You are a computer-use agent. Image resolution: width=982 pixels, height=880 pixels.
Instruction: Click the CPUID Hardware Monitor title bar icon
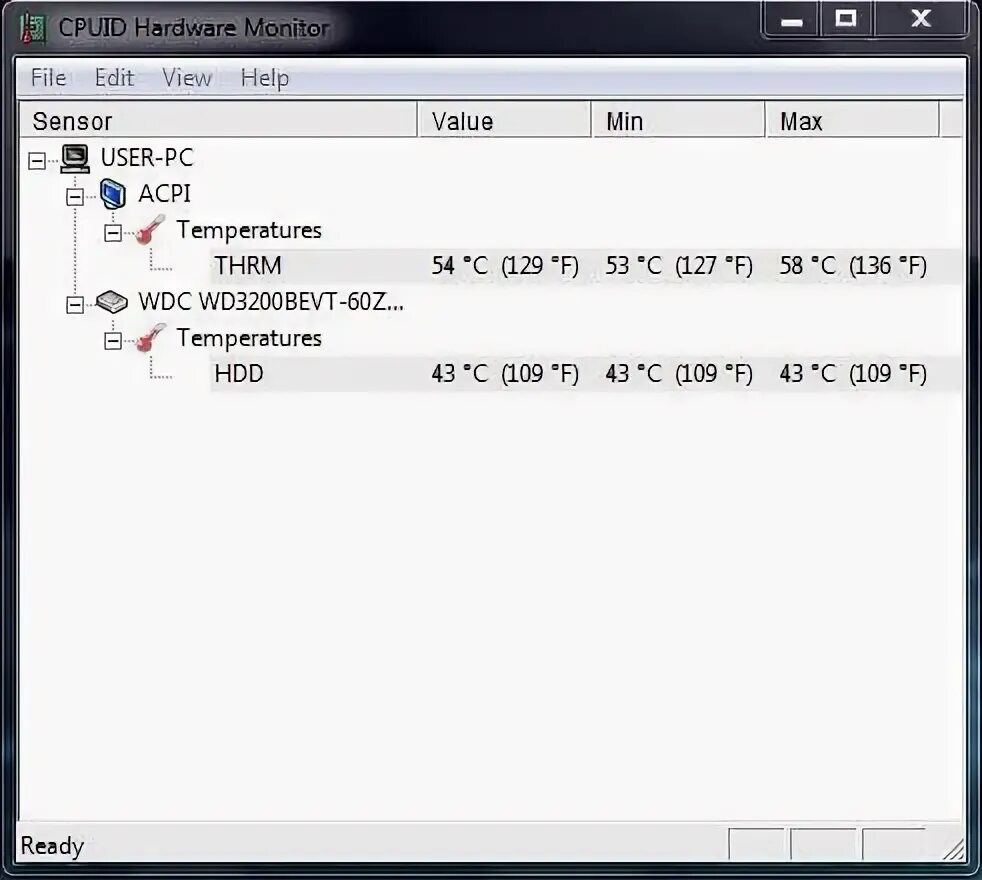click(34, 28)
